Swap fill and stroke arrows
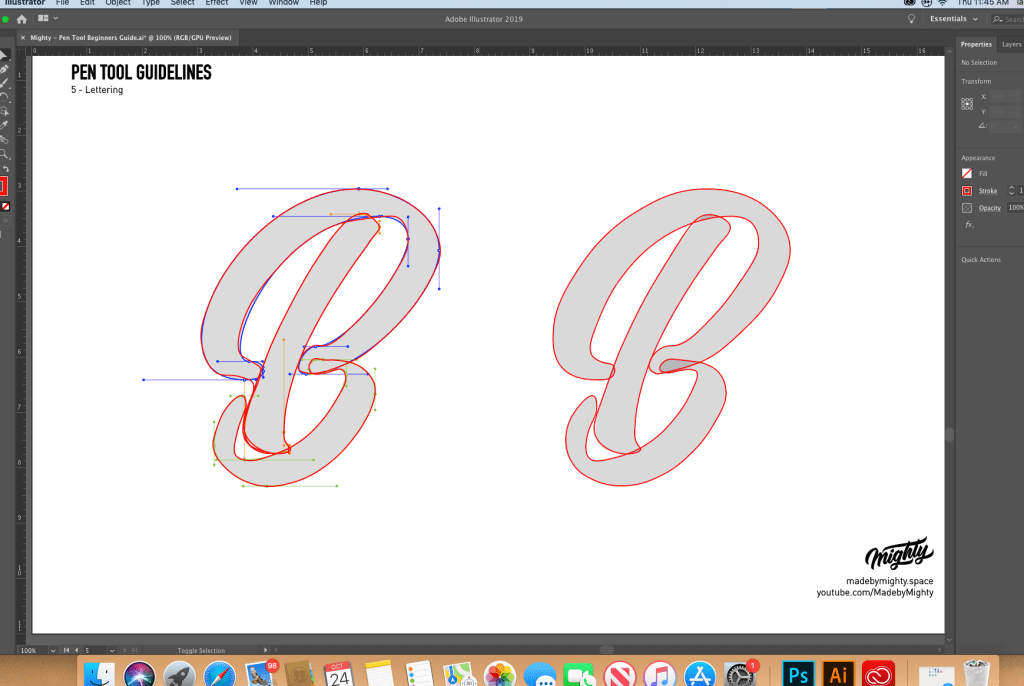Screen dimensions: 1024x686 pos(6,169)
